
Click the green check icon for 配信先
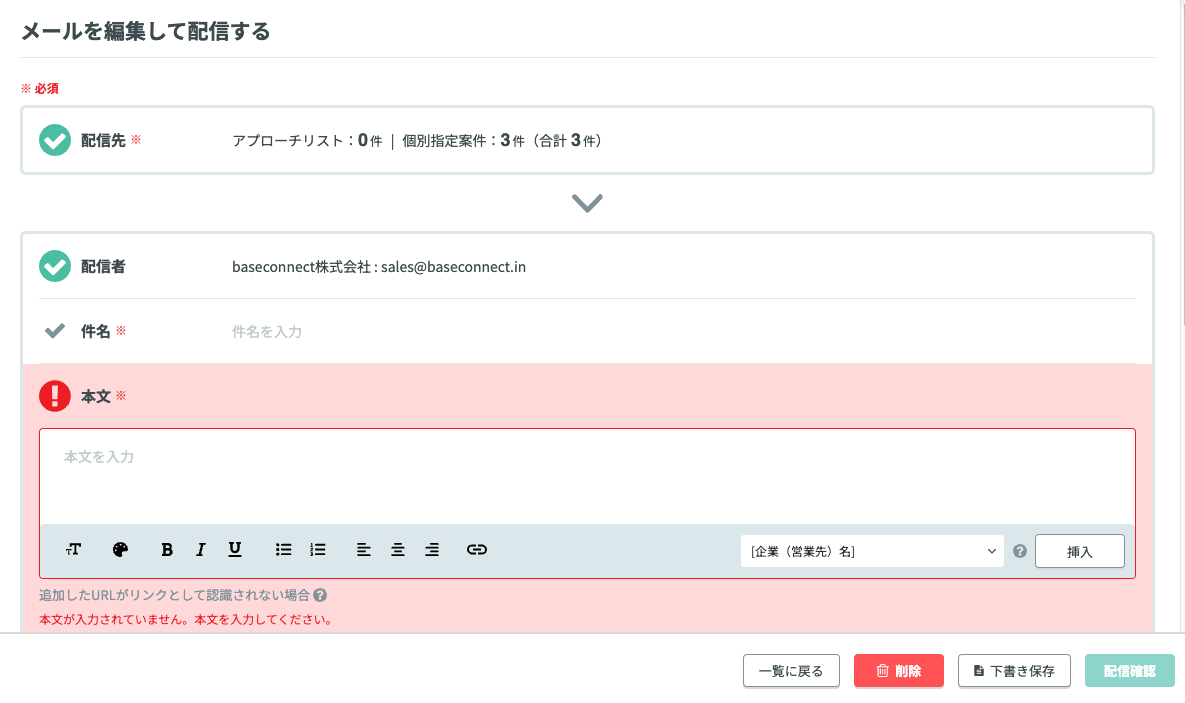click(x=54, y=140)
